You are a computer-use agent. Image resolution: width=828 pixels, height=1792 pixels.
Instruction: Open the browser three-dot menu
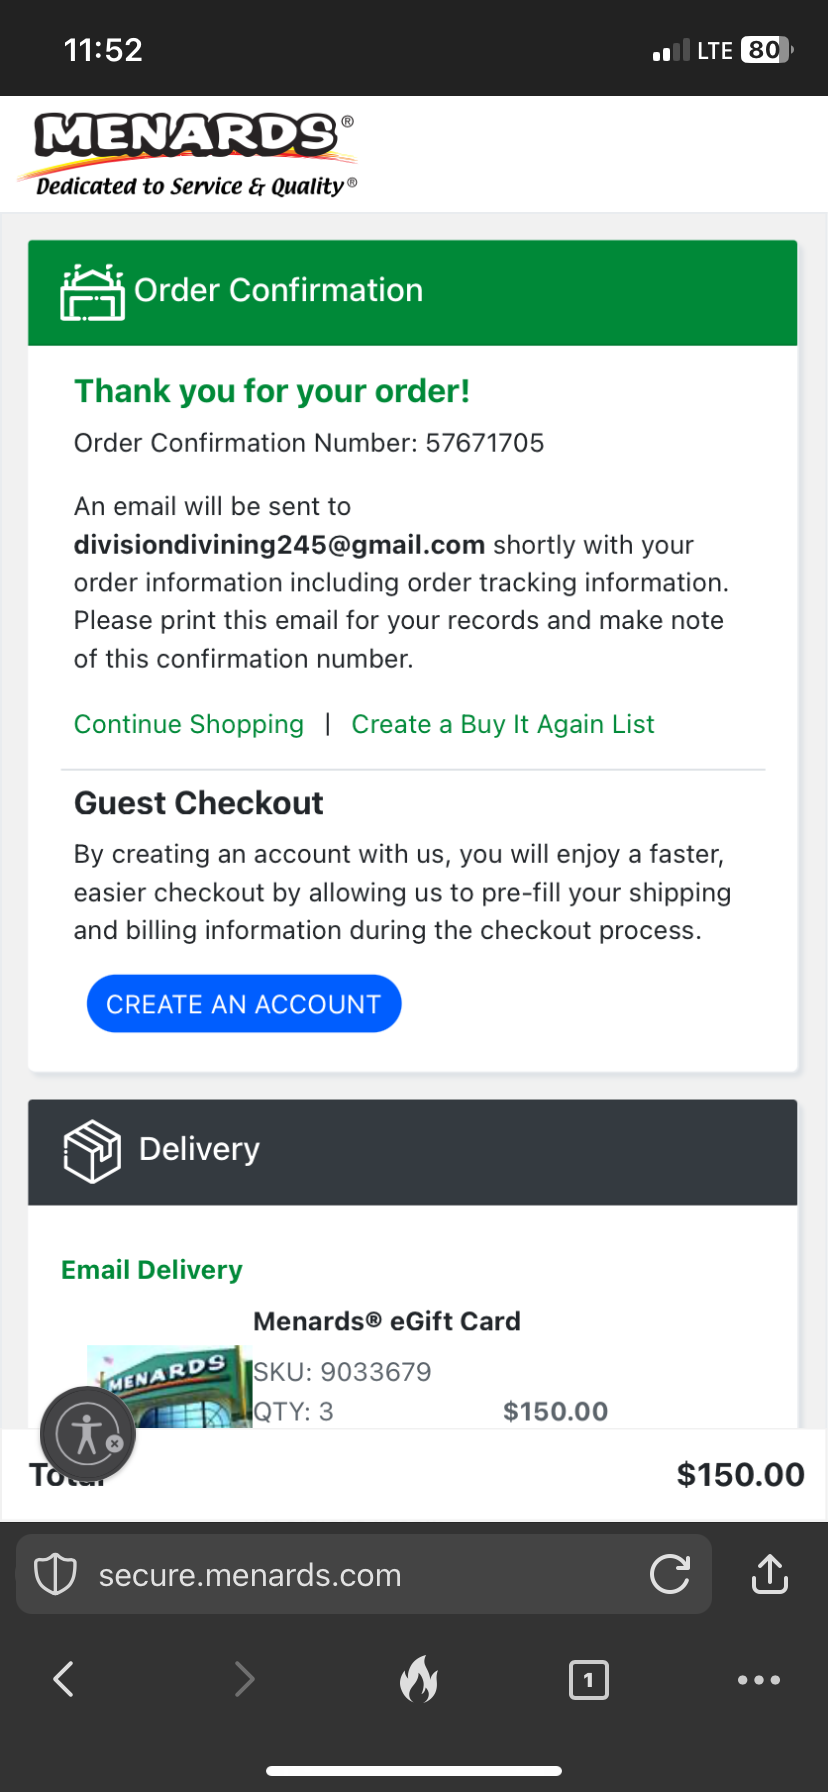pos(758,1679)
